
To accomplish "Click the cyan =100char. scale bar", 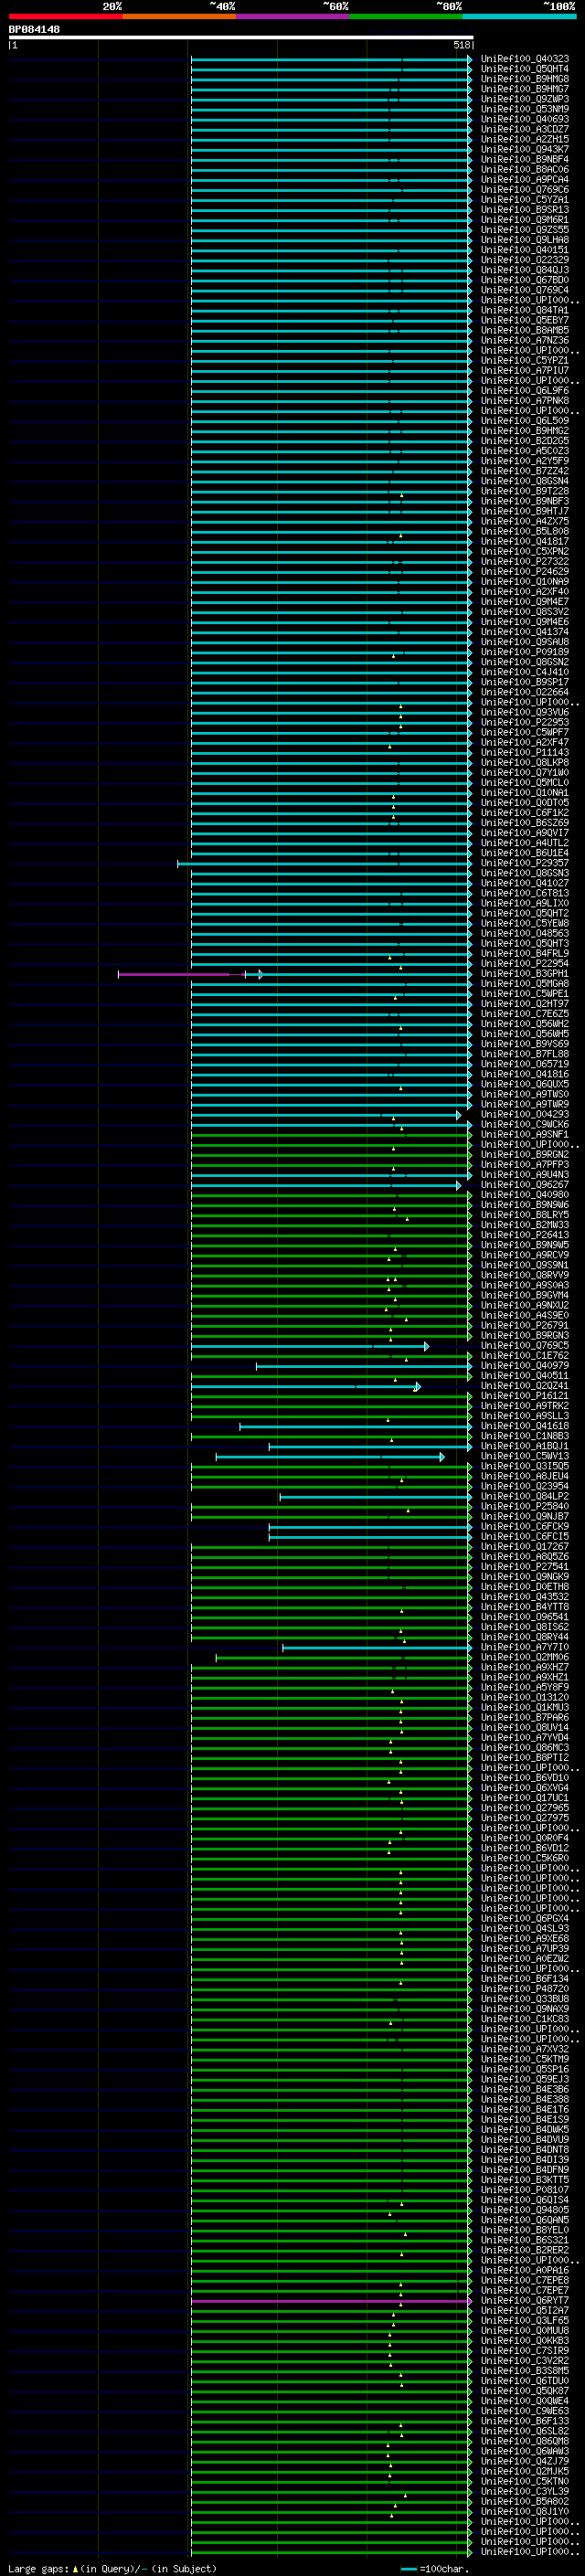I will (x=408, y=2568).
